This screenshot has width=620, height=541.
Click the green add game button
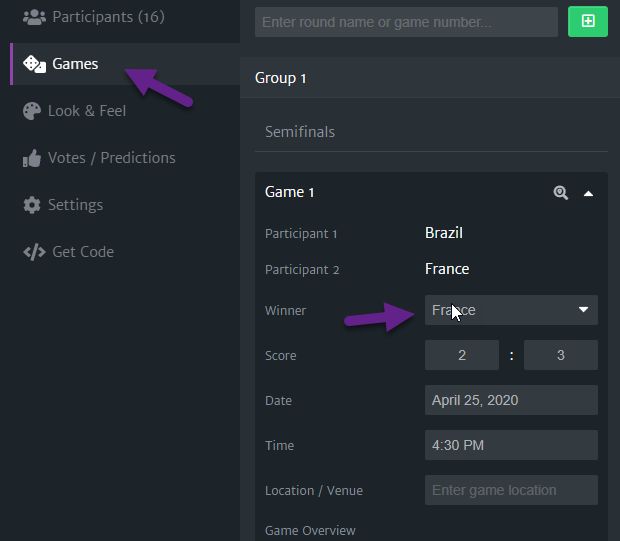tap(588, 21)
